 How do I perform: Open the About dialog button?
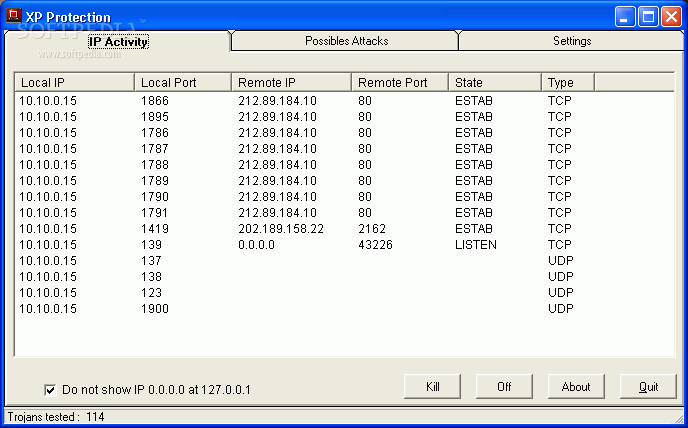coord(576,387)
